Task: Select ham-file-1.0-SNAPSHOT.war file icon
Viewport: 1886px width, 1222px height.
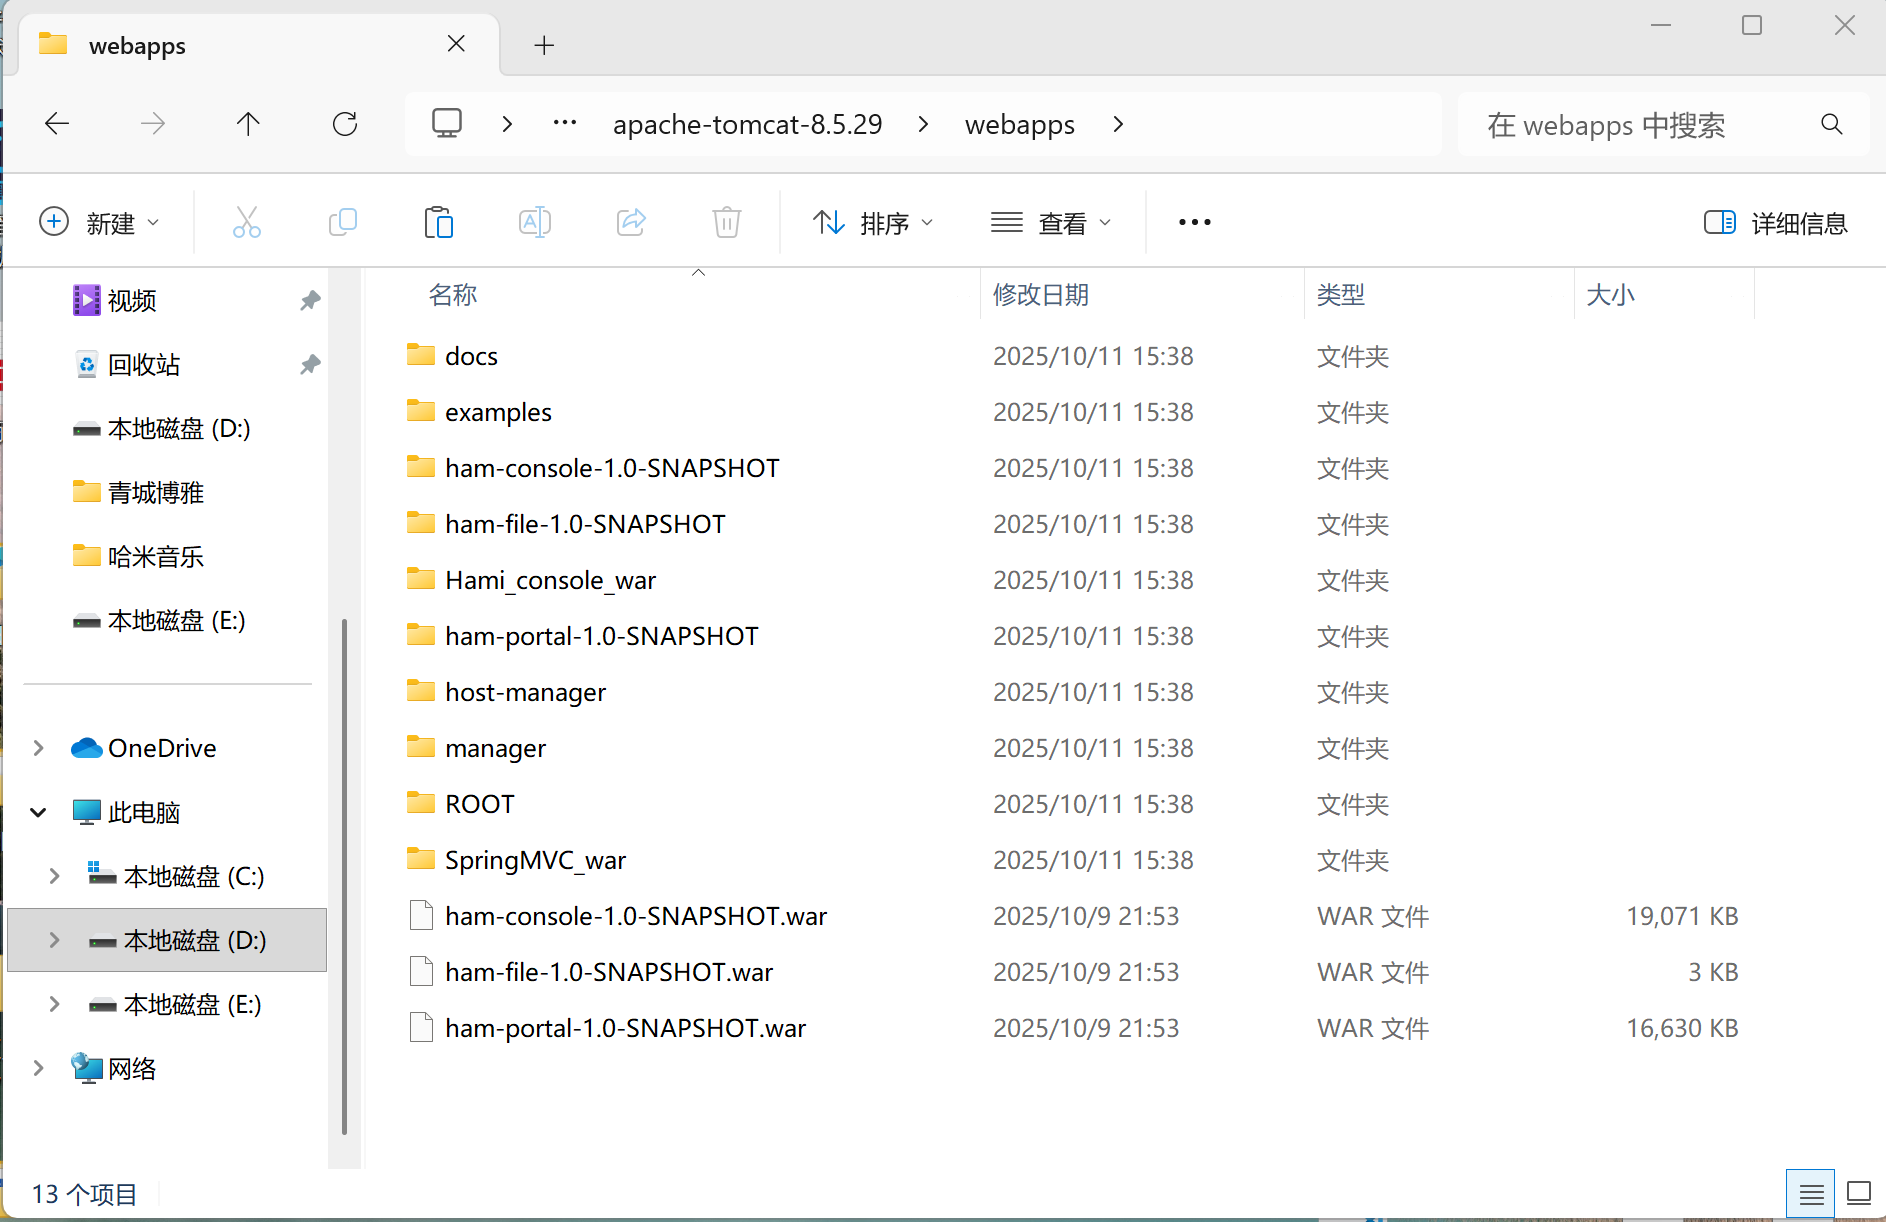Action: point(421,971)
